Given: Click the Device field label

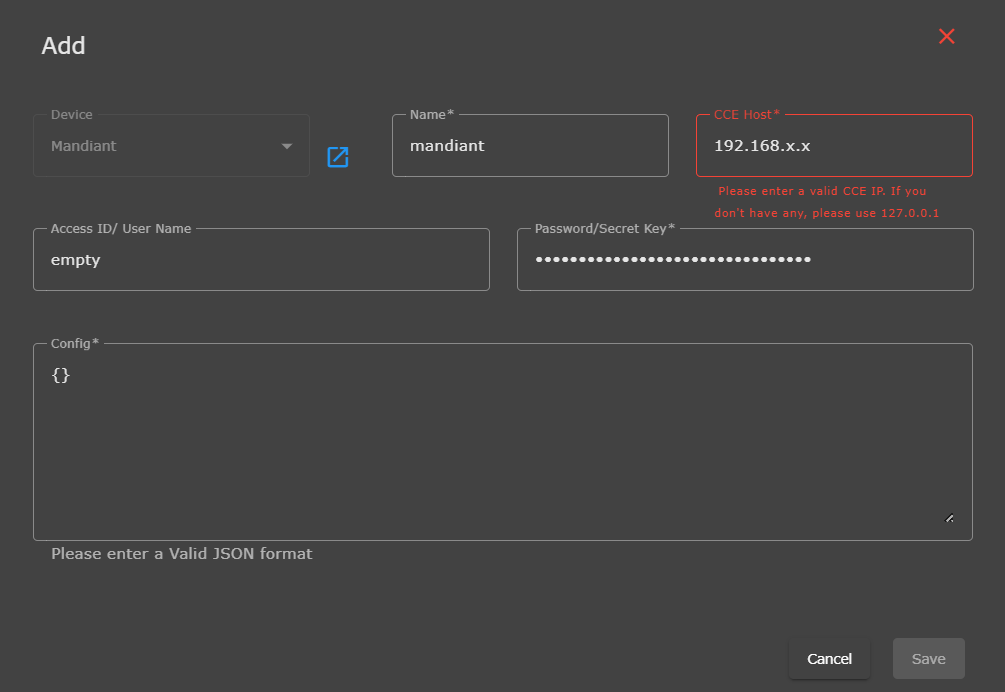Looking at the screenshot, I should pyautogui.click(x=71, y=115).
